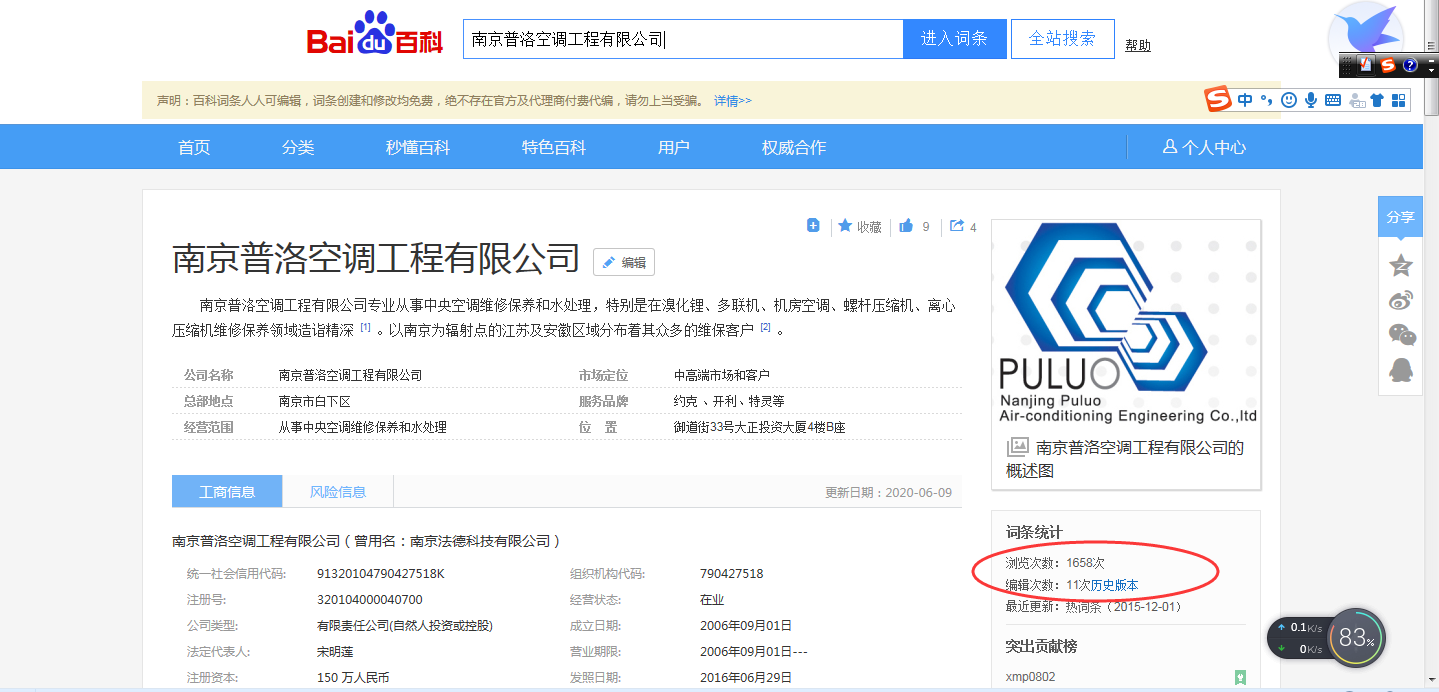Viewport: 1439px width, 692px height.
Task: Click the grip handle of the black toolbar
Action: coord(1347,65)
